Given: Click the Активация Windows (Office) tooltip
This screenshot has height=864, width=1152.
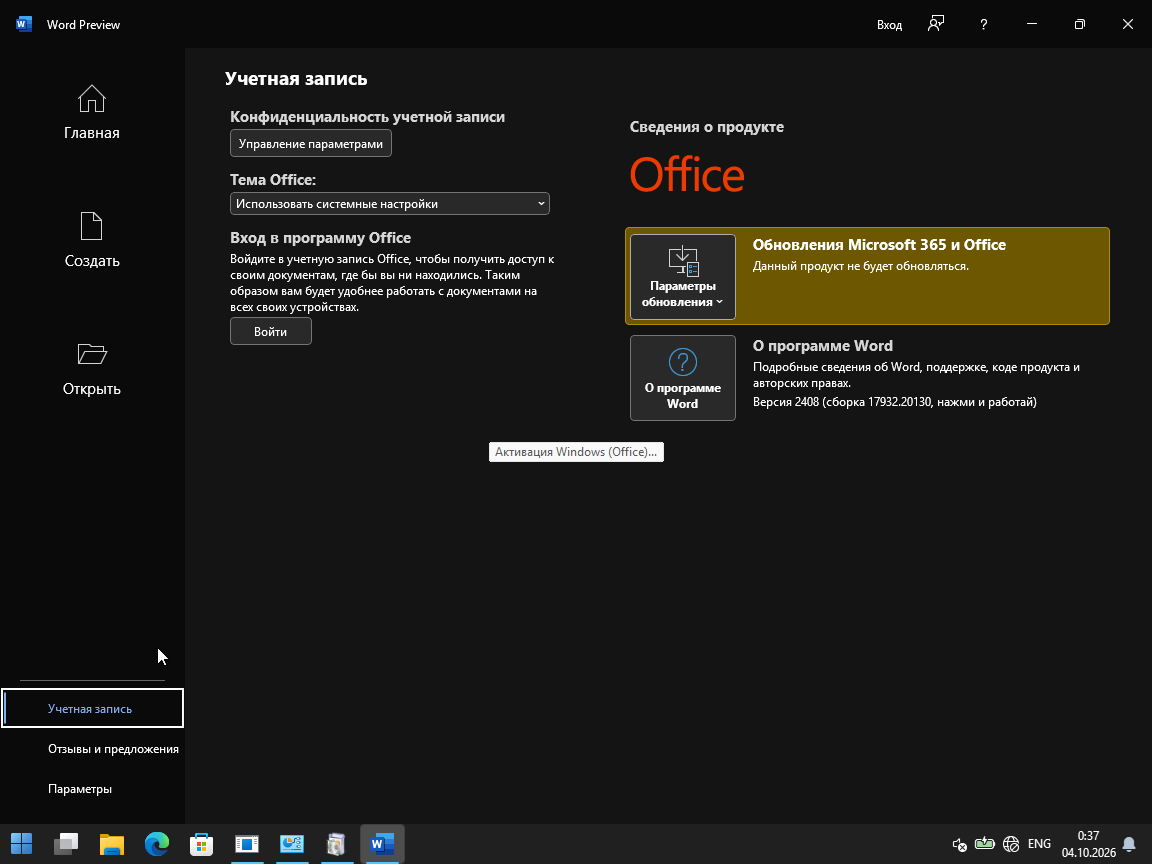Looking at the screenshot, I should coord(576,452).
